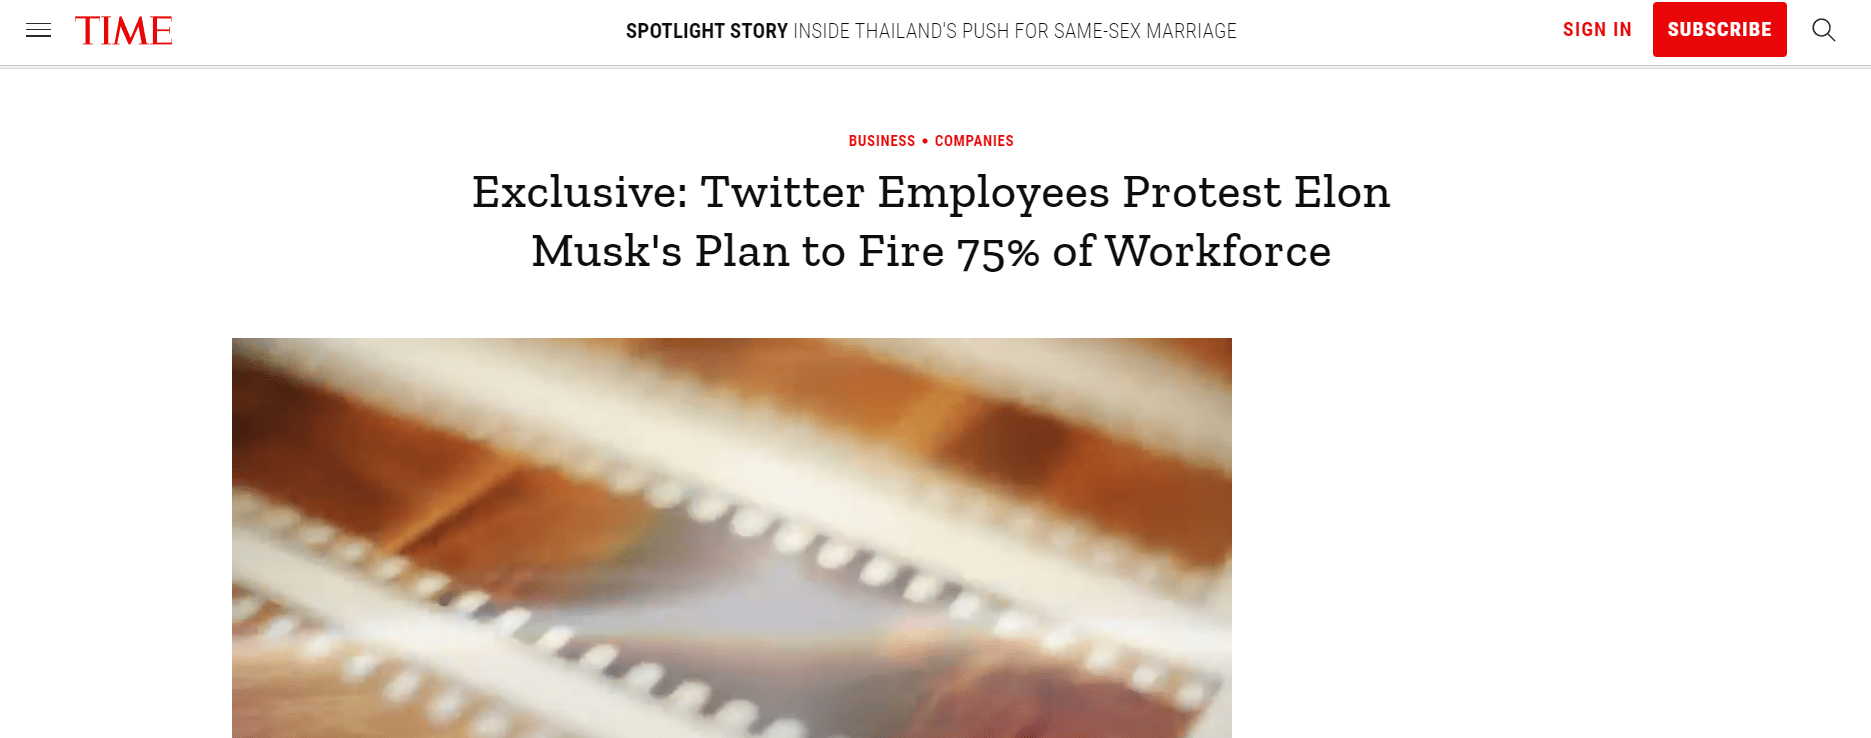This screenshot has height=738, width=1871.
Task: Click the red TIME logo
Action: [x=123, y=31]
